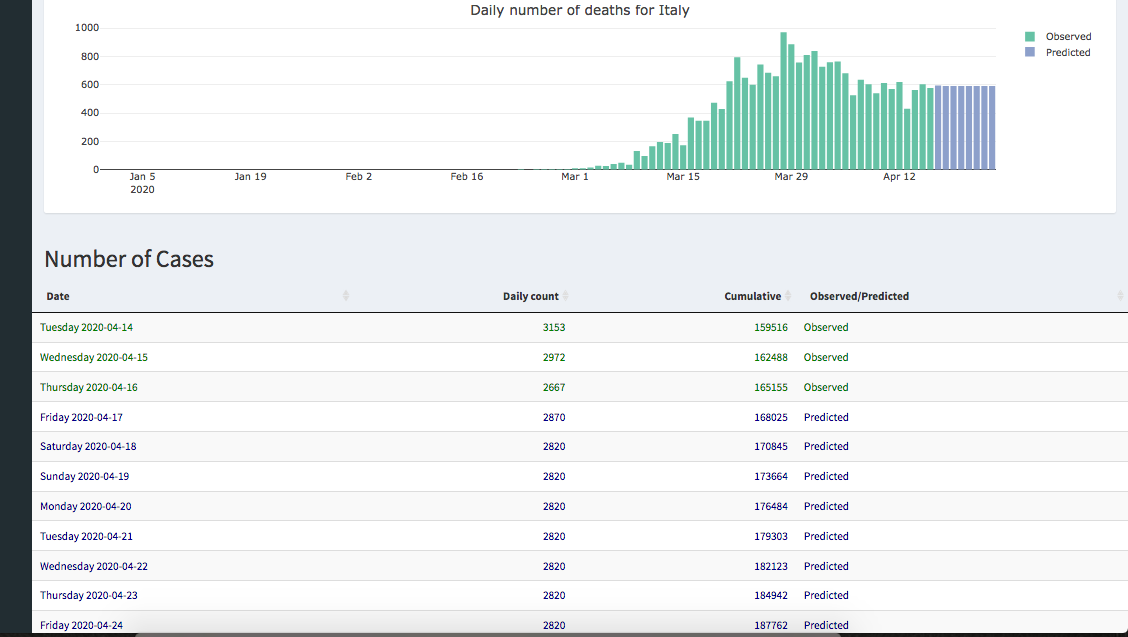
Task: Sort table by Daily count header
Action: [x=530, y=296]
